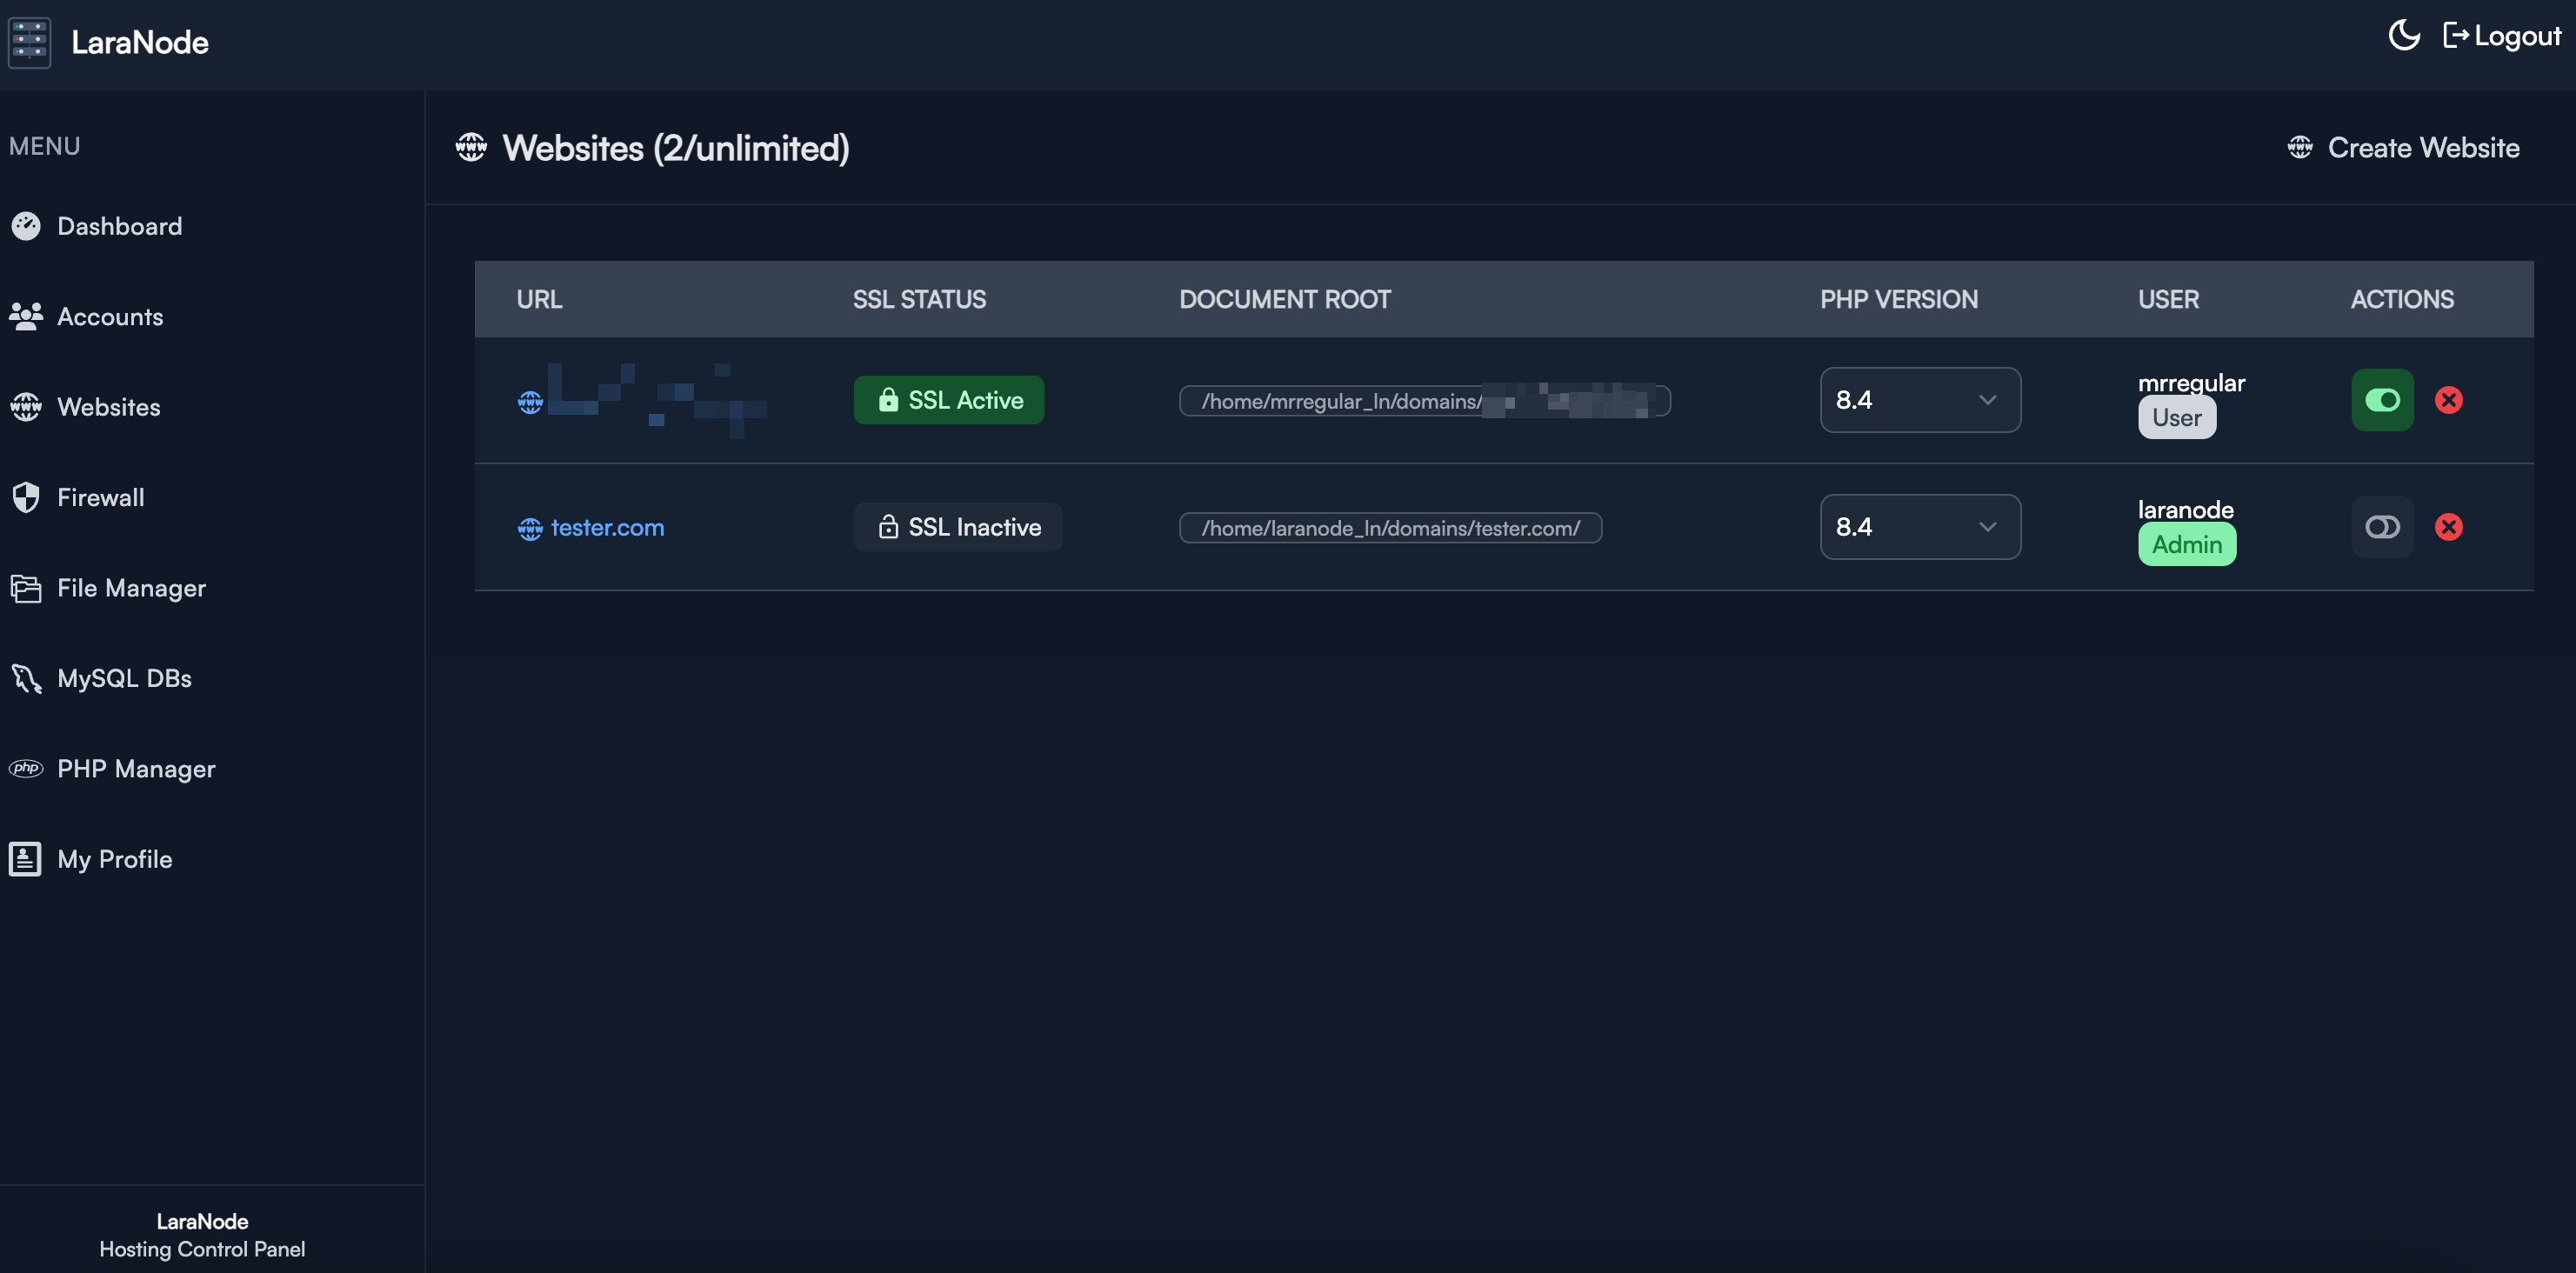Click the PHP Manager php icon

26,768
